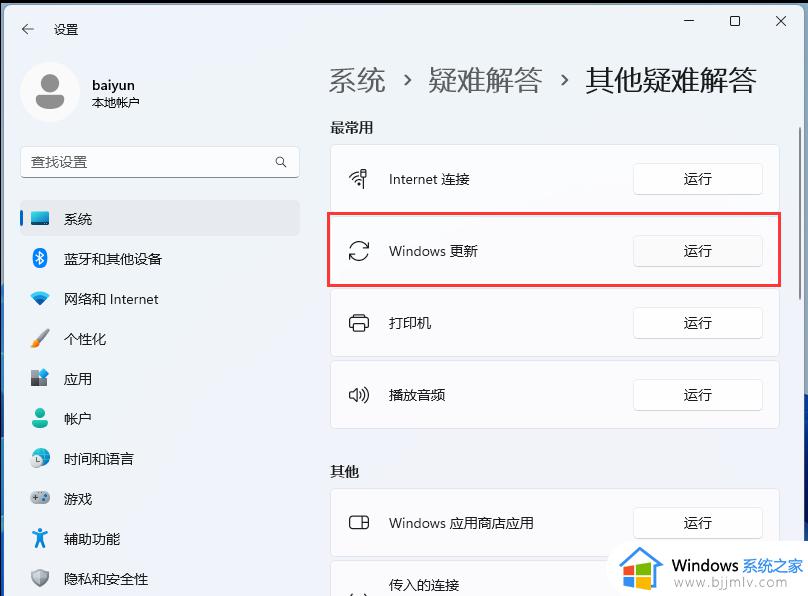808x596 pixels.
Task: Close the Settings window
Action: pos(781,21)
